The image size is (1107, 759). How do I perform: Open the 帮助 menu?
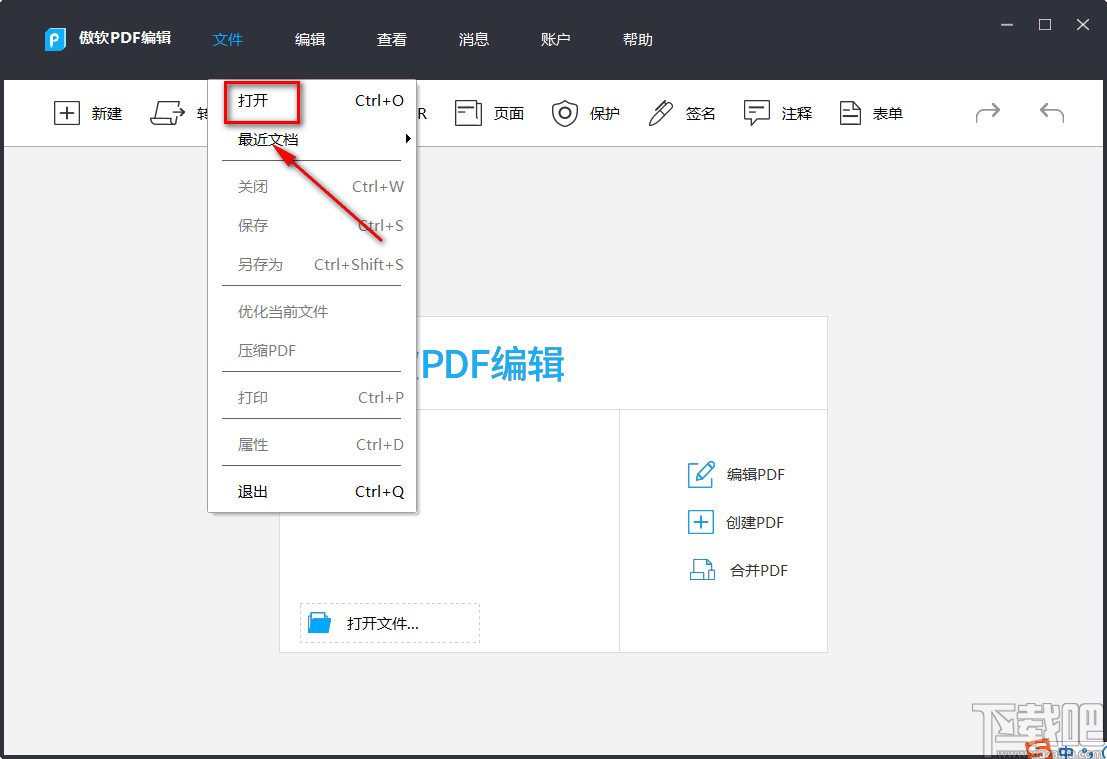638,40
